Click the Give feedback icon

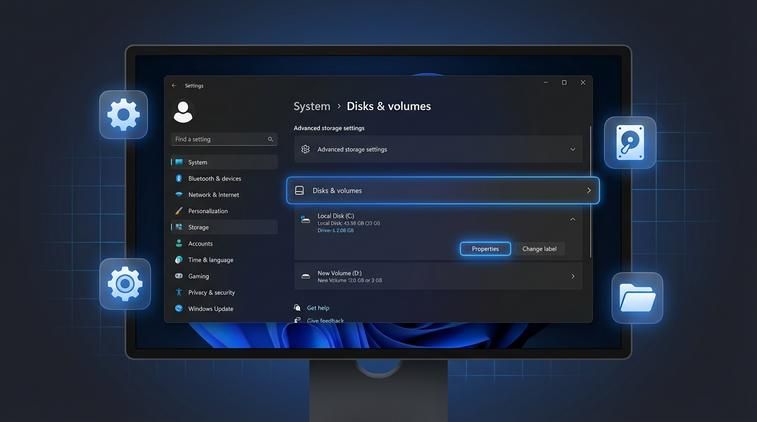(297, 320)
